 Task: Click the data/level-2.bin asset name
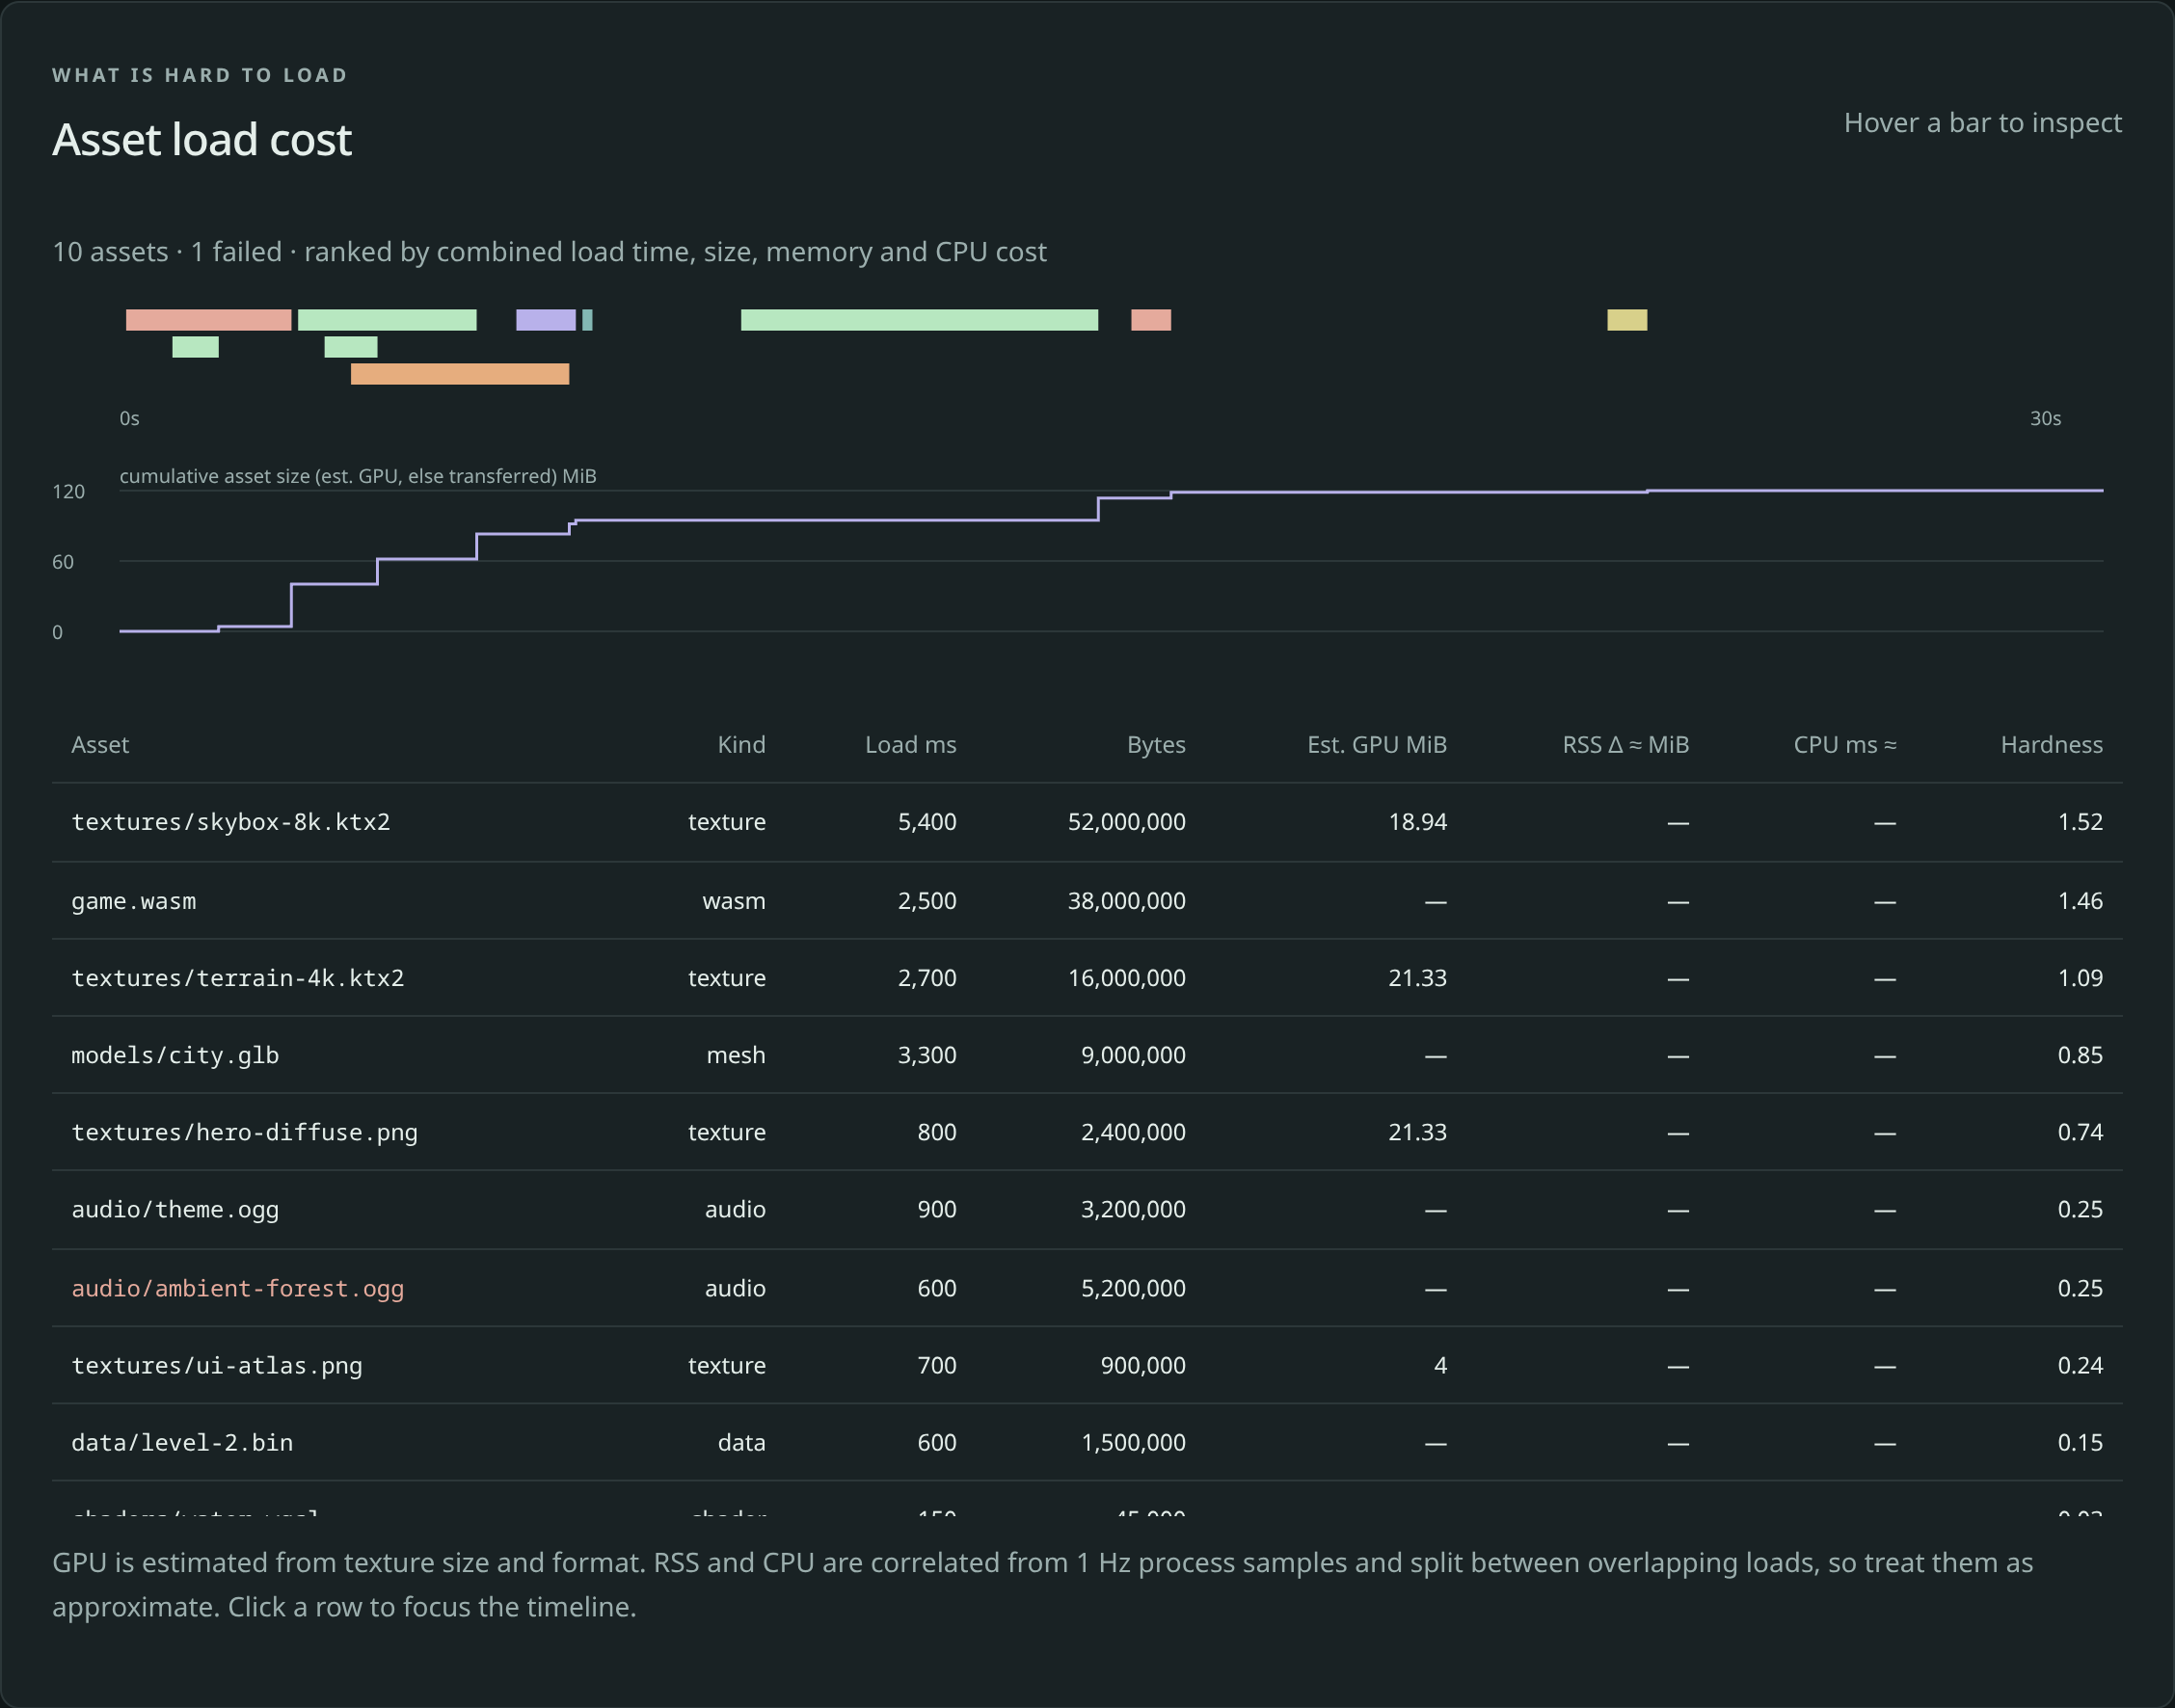point(182,1442)
